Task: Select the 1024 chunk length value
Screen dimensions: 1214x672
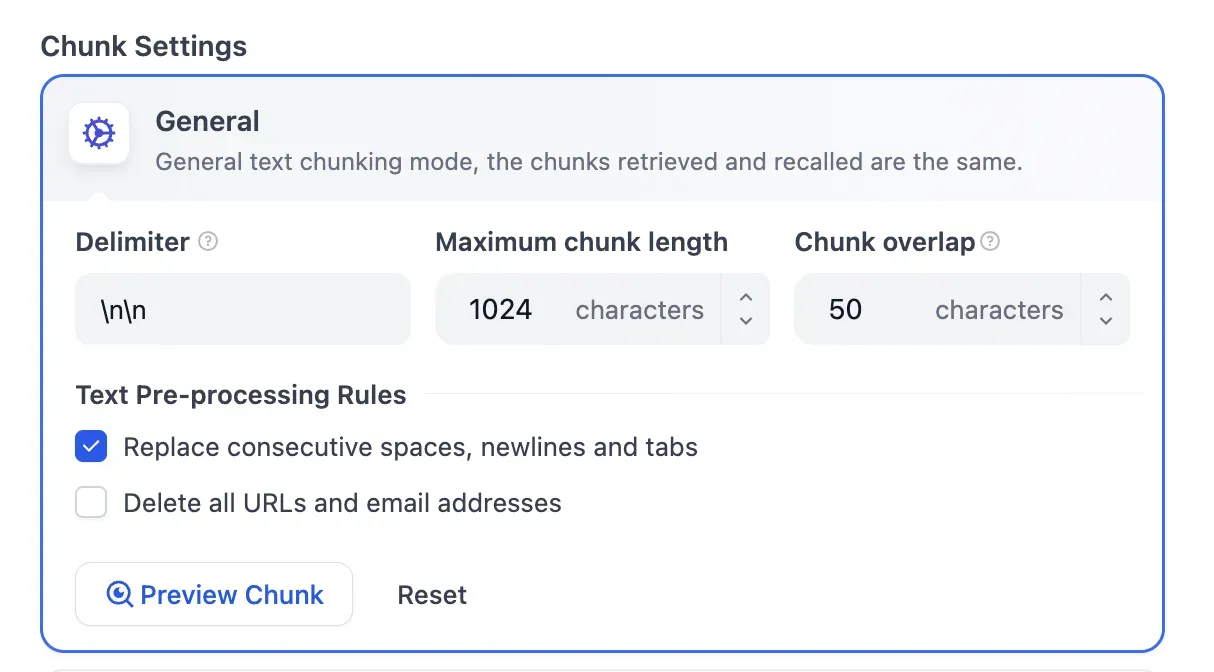Action: [x=500, y=309]
